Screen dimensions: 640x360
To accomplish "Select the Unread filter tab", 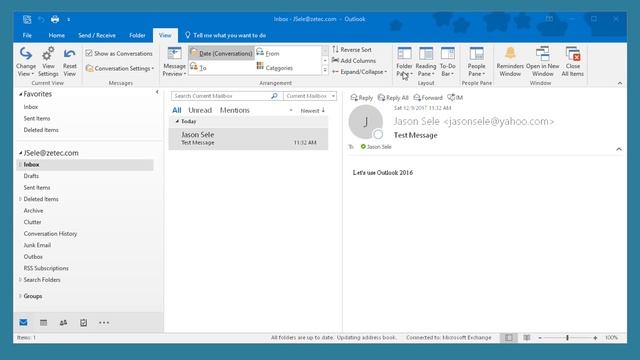I will 200,110.
